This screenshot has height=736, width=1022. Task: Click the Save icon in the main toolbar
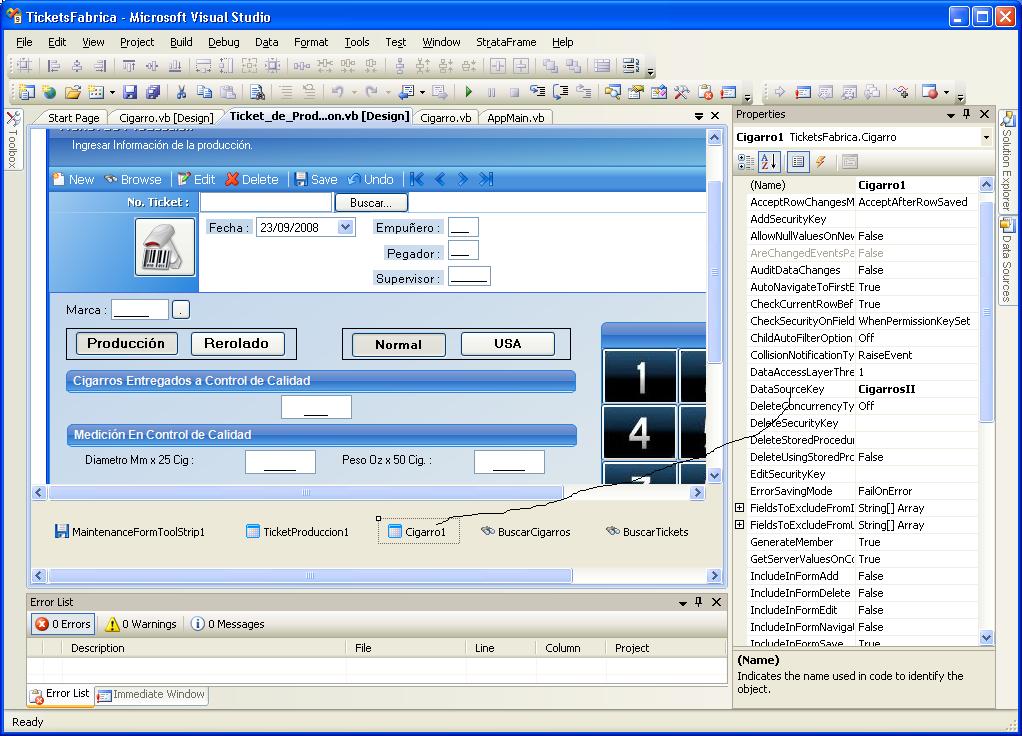[x=133, y=92]
